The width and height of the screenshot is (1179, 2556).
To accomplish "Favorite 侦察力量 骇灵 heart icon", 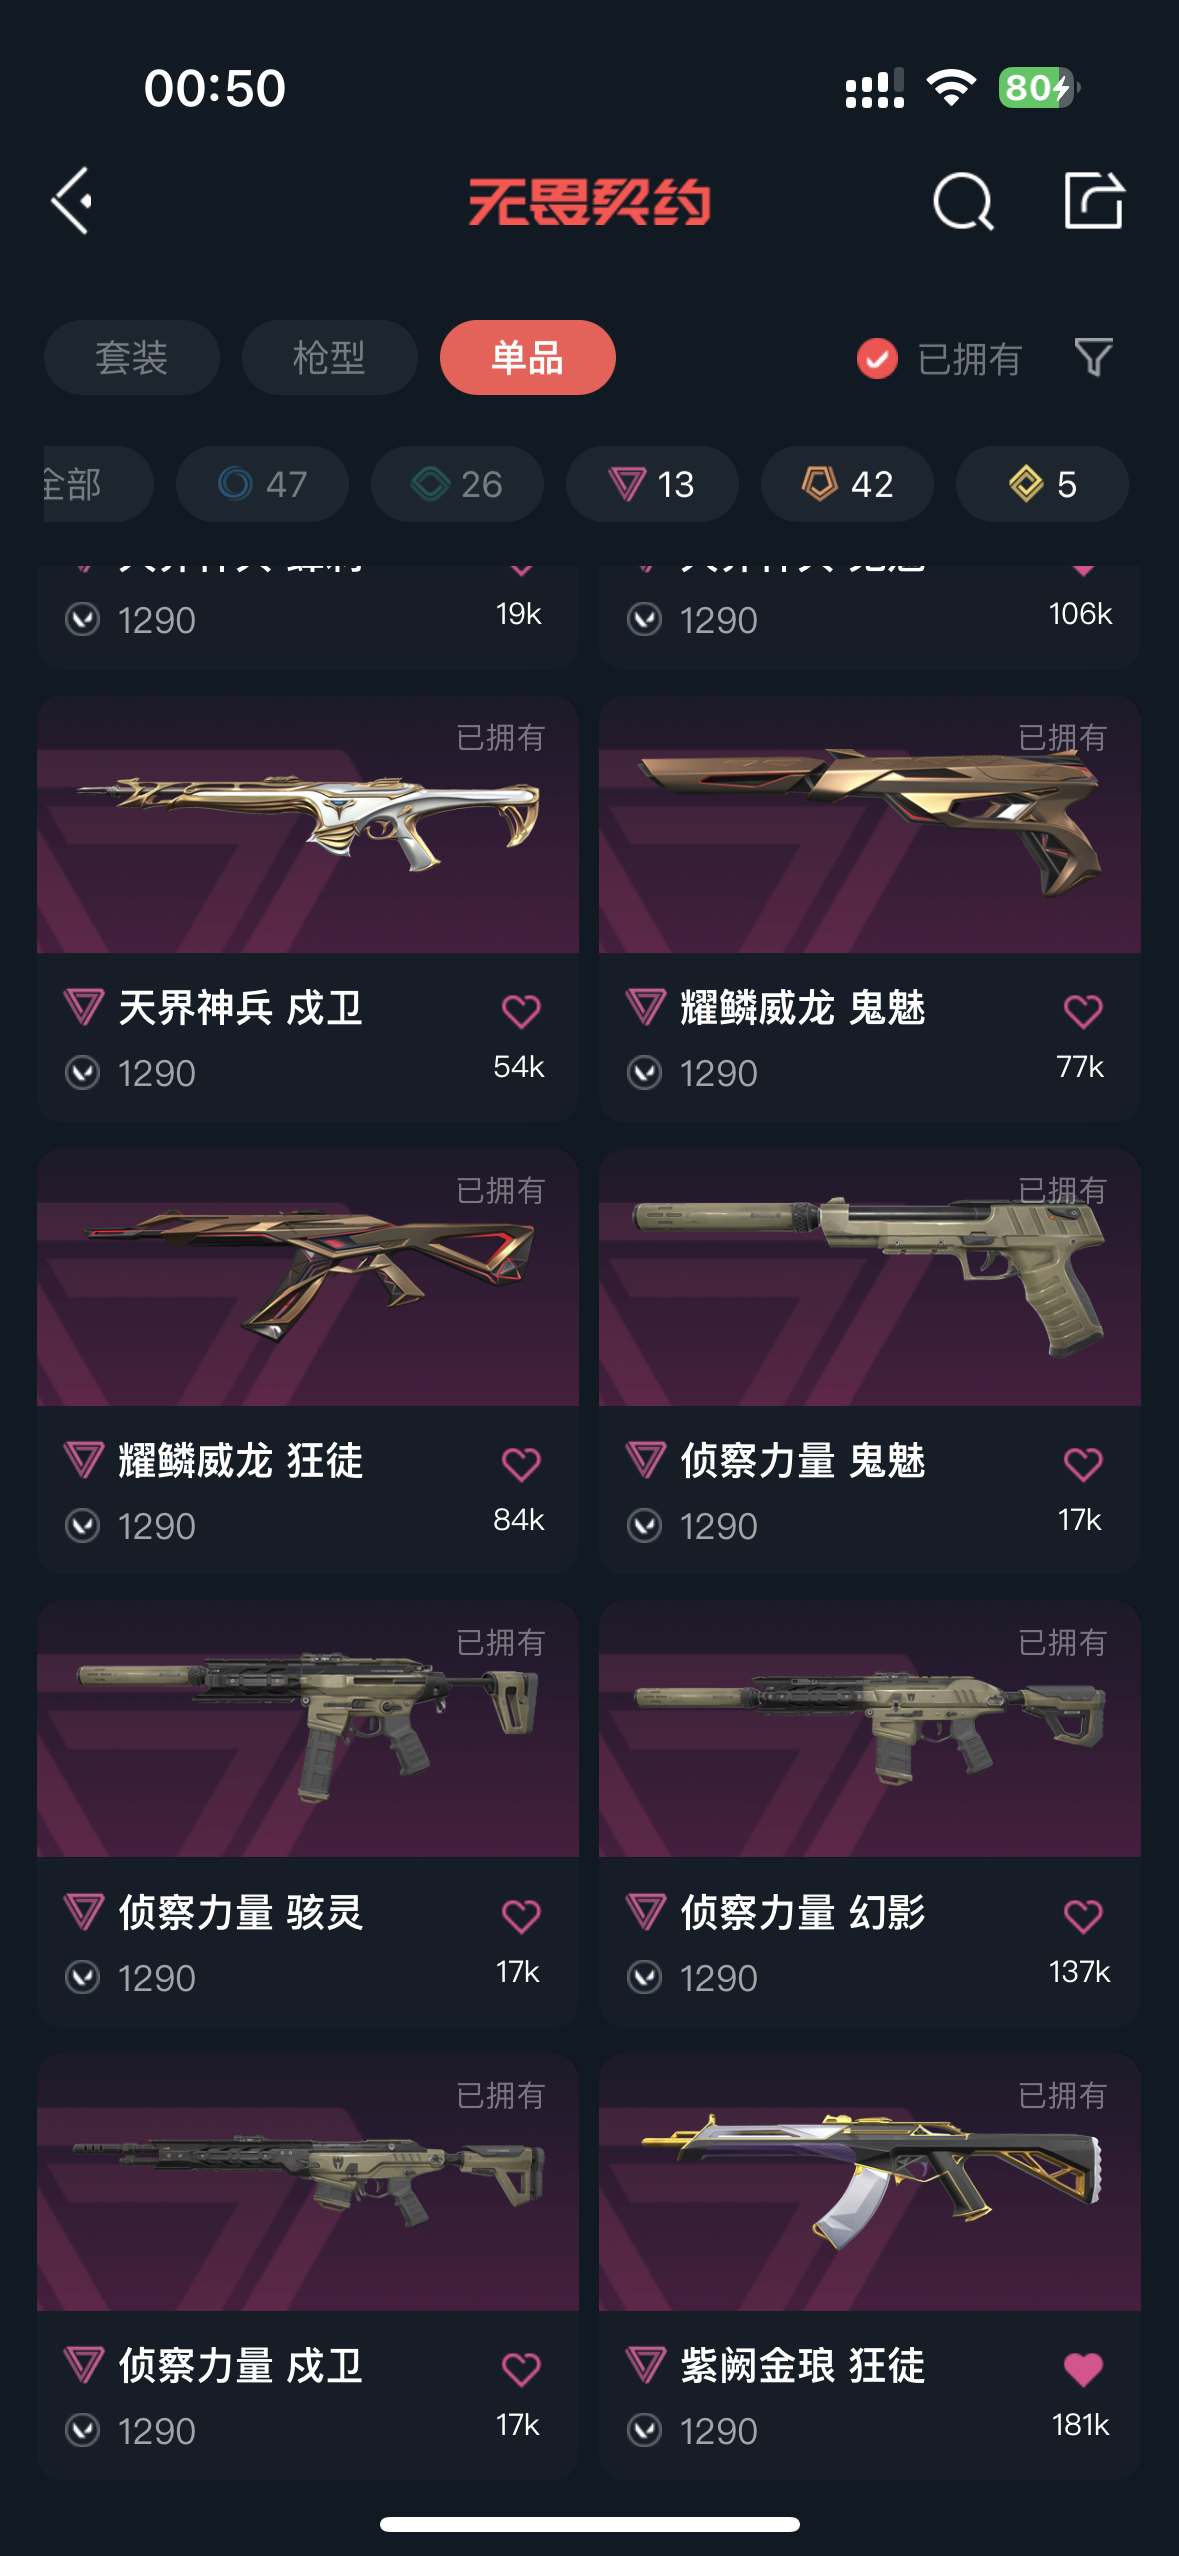I will (x=521, y=1916).
